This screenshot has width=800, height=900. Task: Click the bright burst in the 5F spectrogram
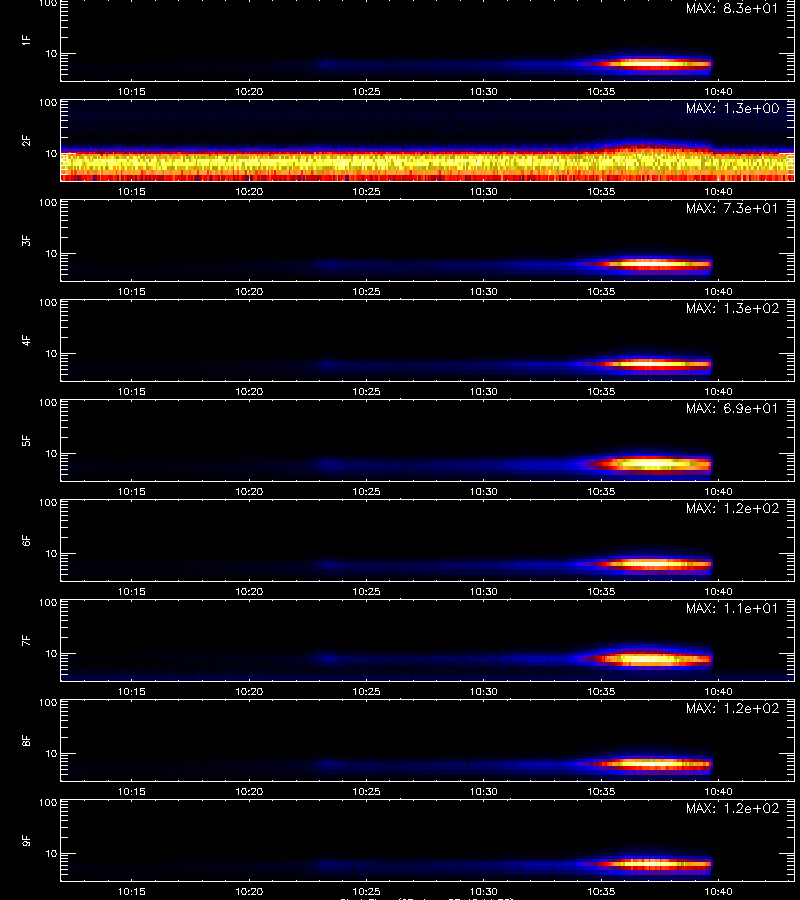pos(651,464)
